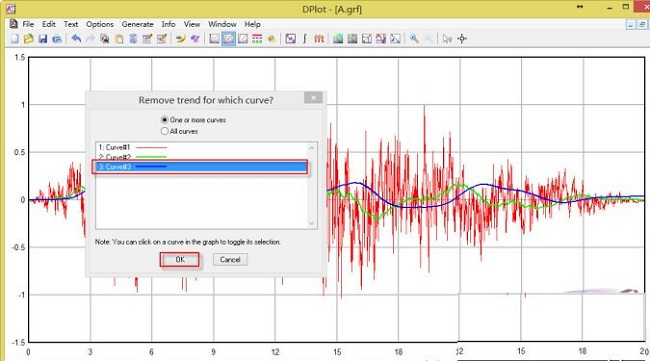The image size is (650, 361).
Task: Click the red-green grid lines icon
Action: (x=257, y=39)
